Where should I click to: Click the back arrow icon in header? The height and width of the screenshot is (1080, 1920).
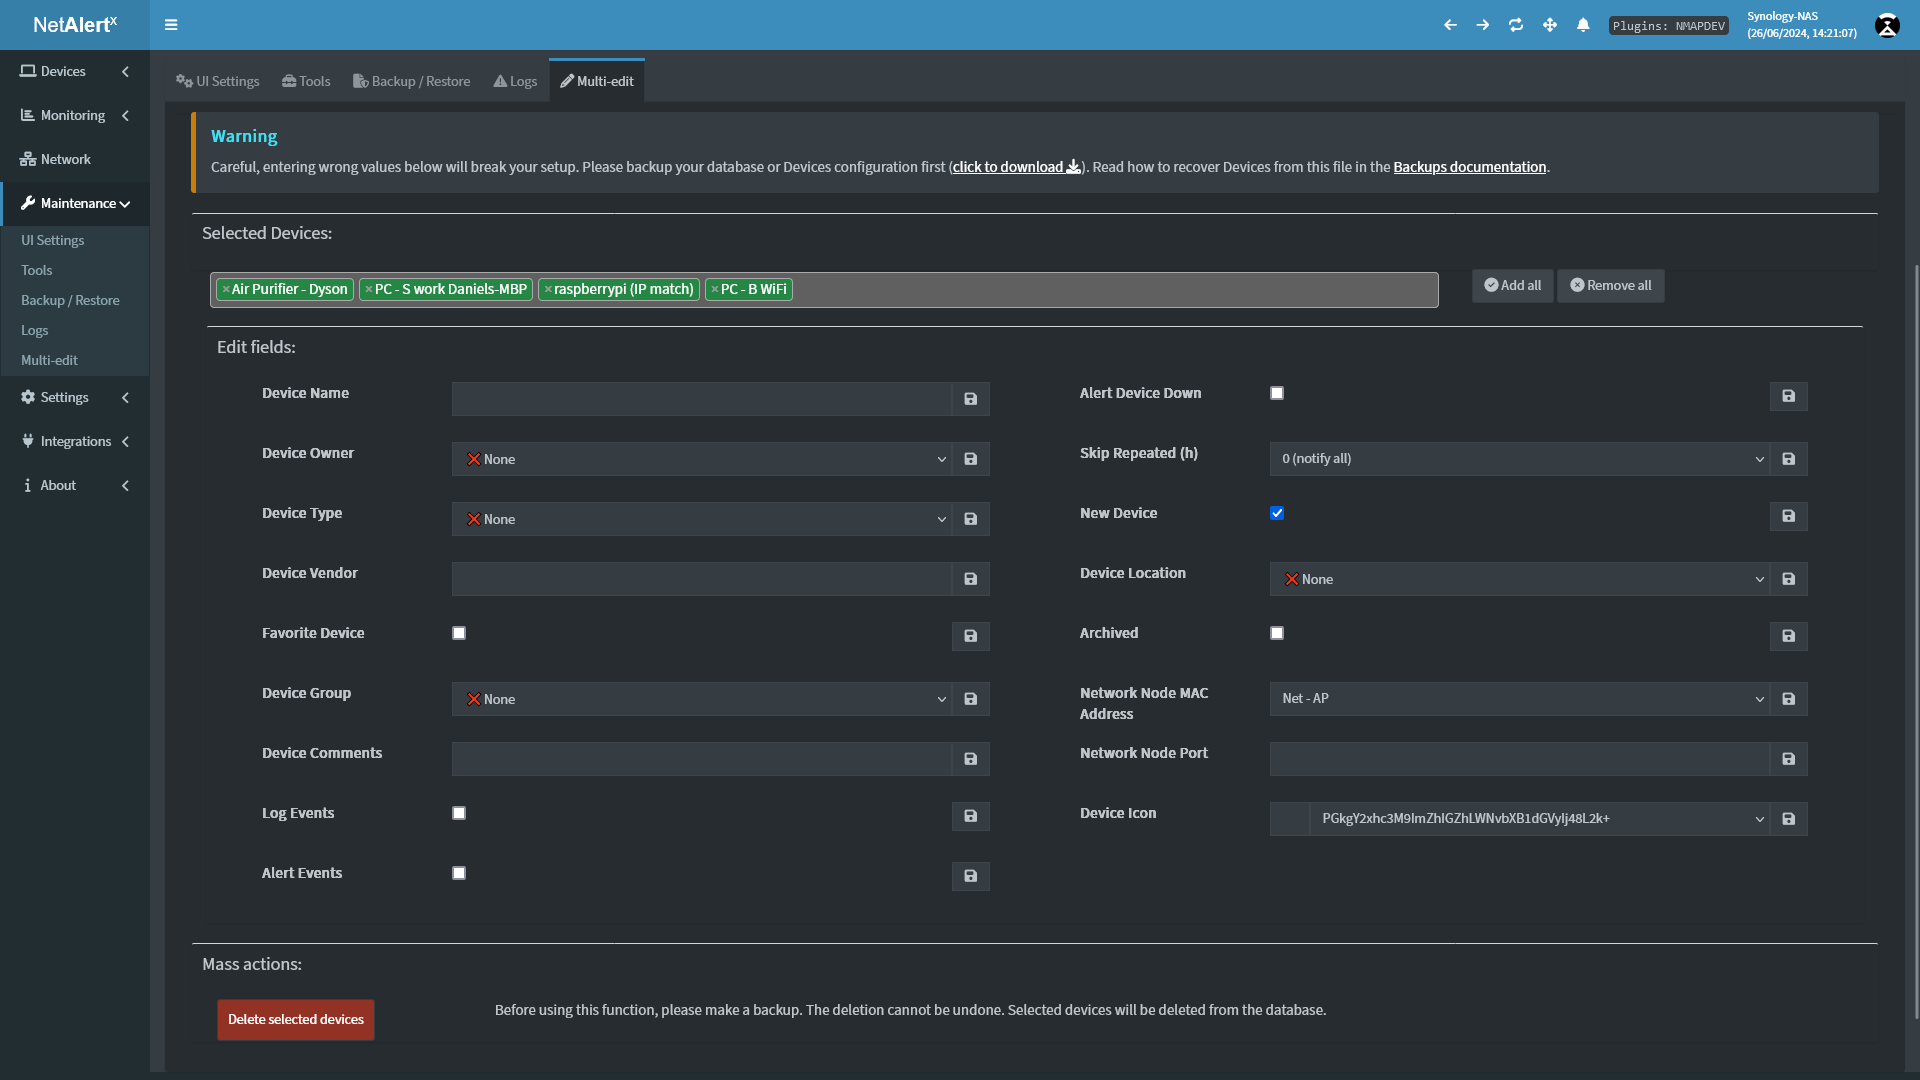[1450, 25]
